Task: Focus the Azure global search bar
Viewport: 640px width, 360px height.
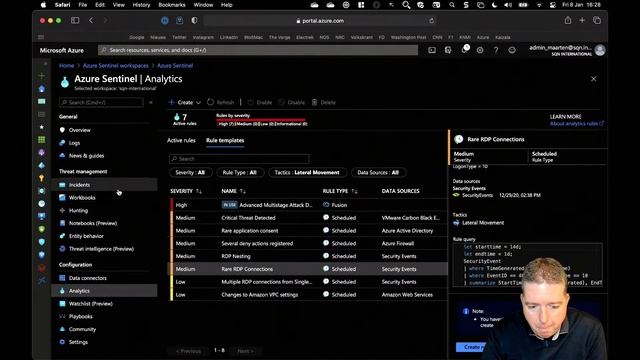Action: (258, 50)
